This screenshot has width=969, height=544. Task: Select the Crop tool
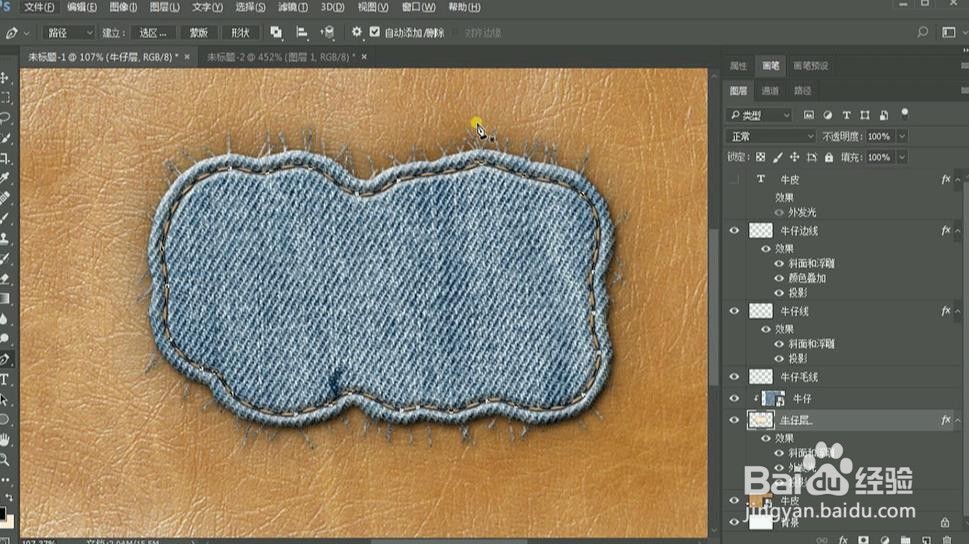click(5, 158)
